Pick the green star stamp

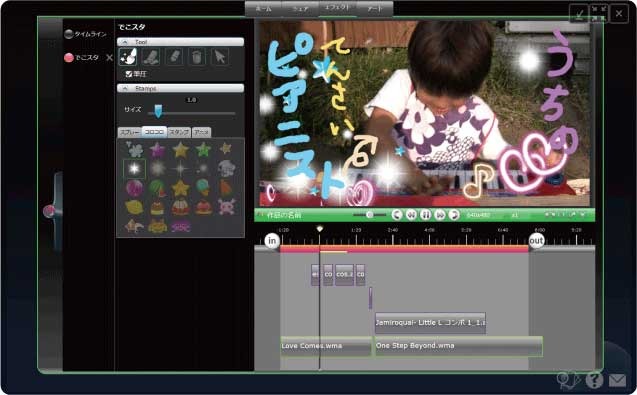click(x=203, y=150)
